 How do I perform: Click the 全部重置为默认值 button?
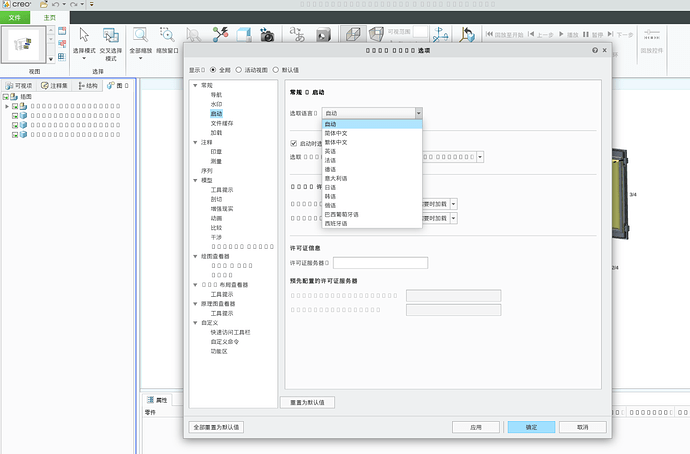(217, 426)
